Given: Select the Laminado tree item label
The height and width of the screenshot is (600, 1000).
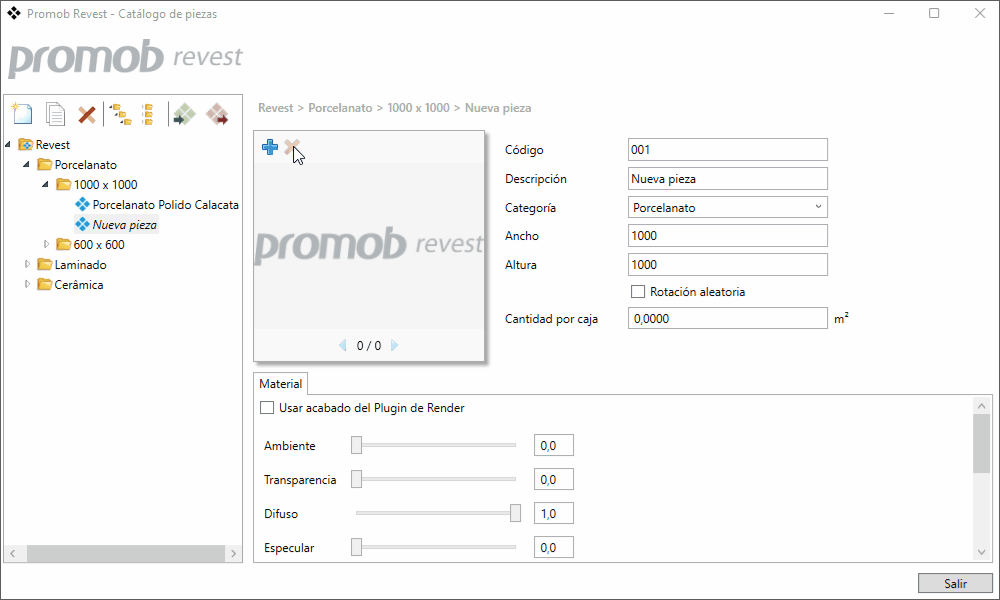Looking at the screenshot, I should click(x=80, y=264).
